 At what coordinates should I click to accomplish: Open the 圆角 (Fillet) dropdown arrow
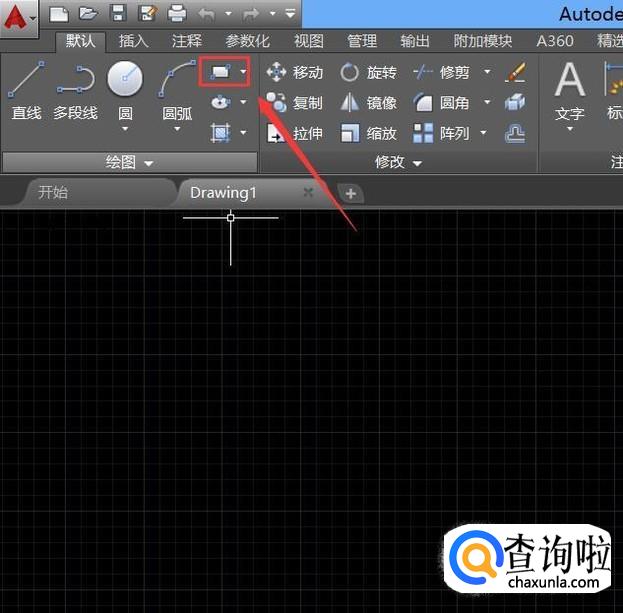(487, 102)
